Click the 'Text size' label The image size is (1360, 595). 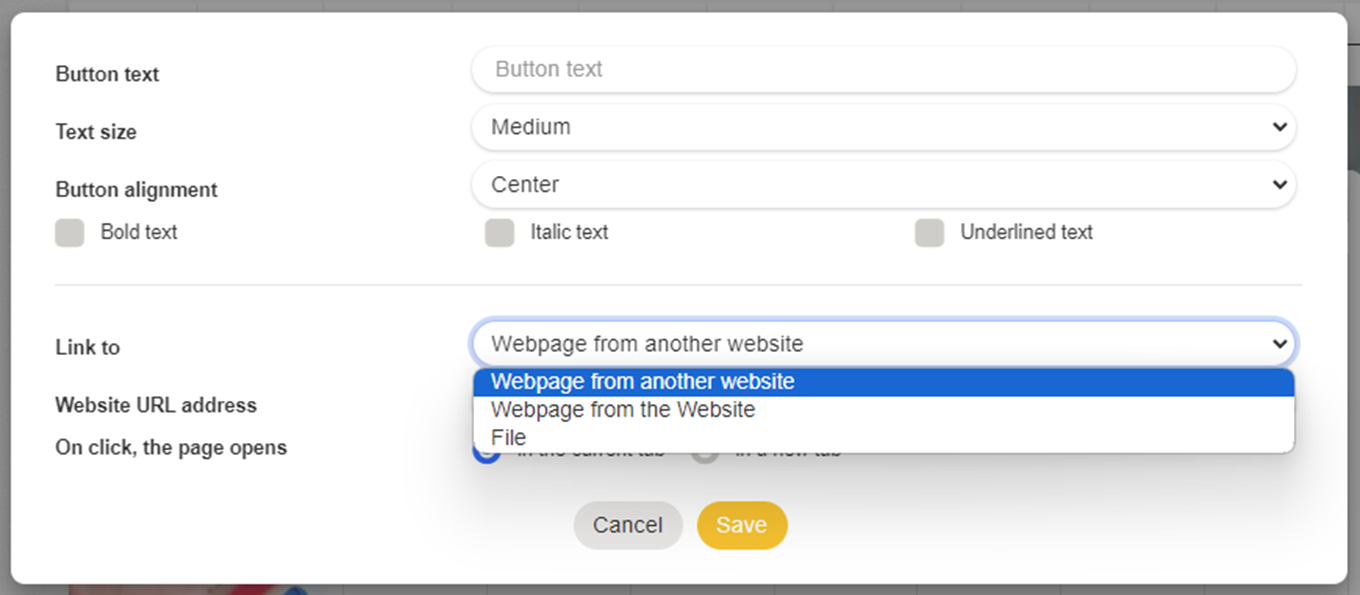(96, 132)
